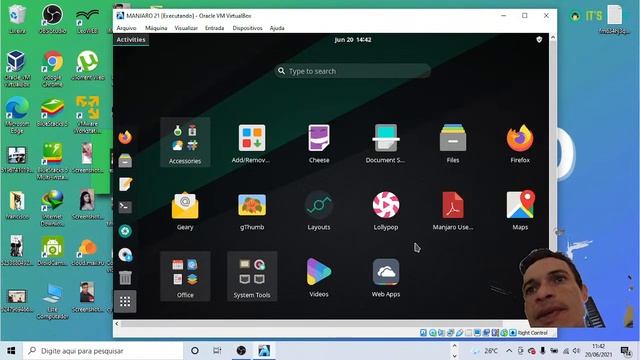Open the Entrada menu
Screen dimensions: 640x360
pos(214,28)
